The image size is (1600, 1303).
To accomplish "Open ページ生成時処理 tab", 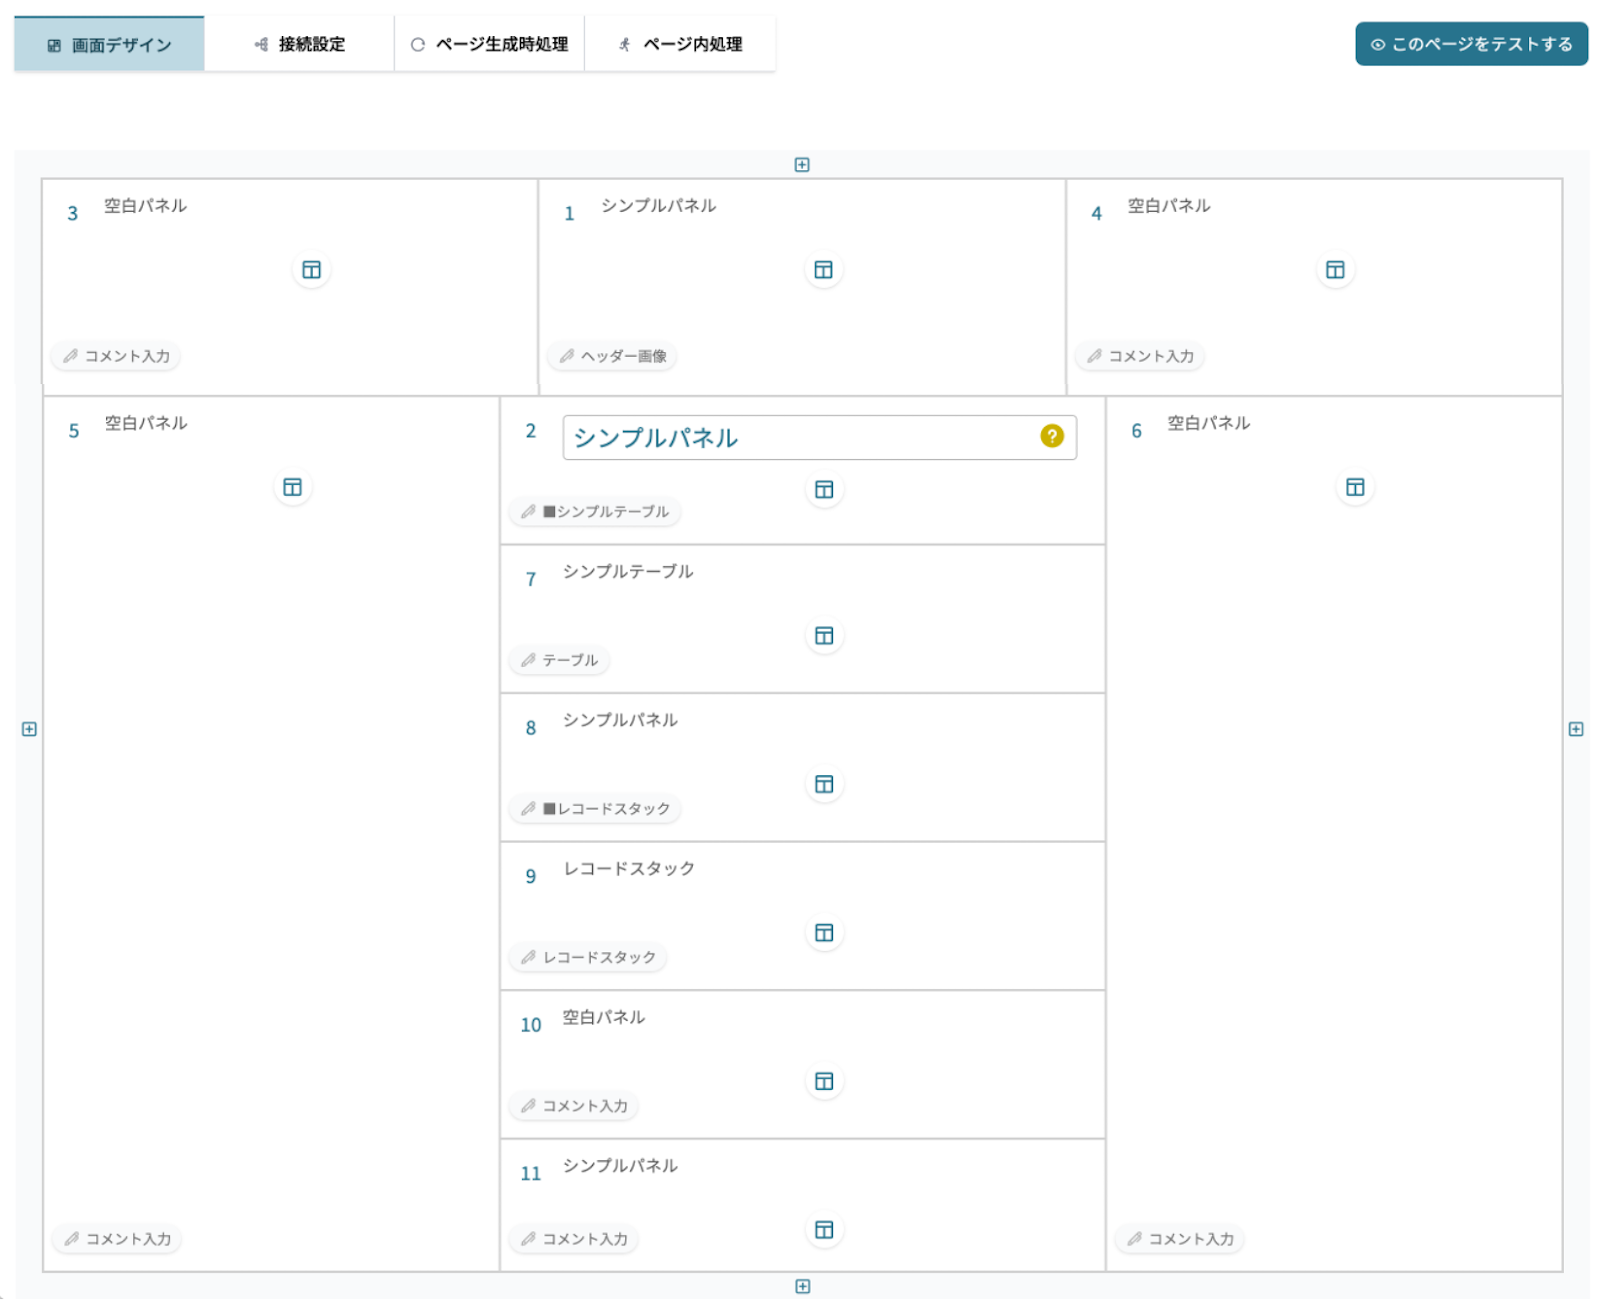I will [489, 44].
